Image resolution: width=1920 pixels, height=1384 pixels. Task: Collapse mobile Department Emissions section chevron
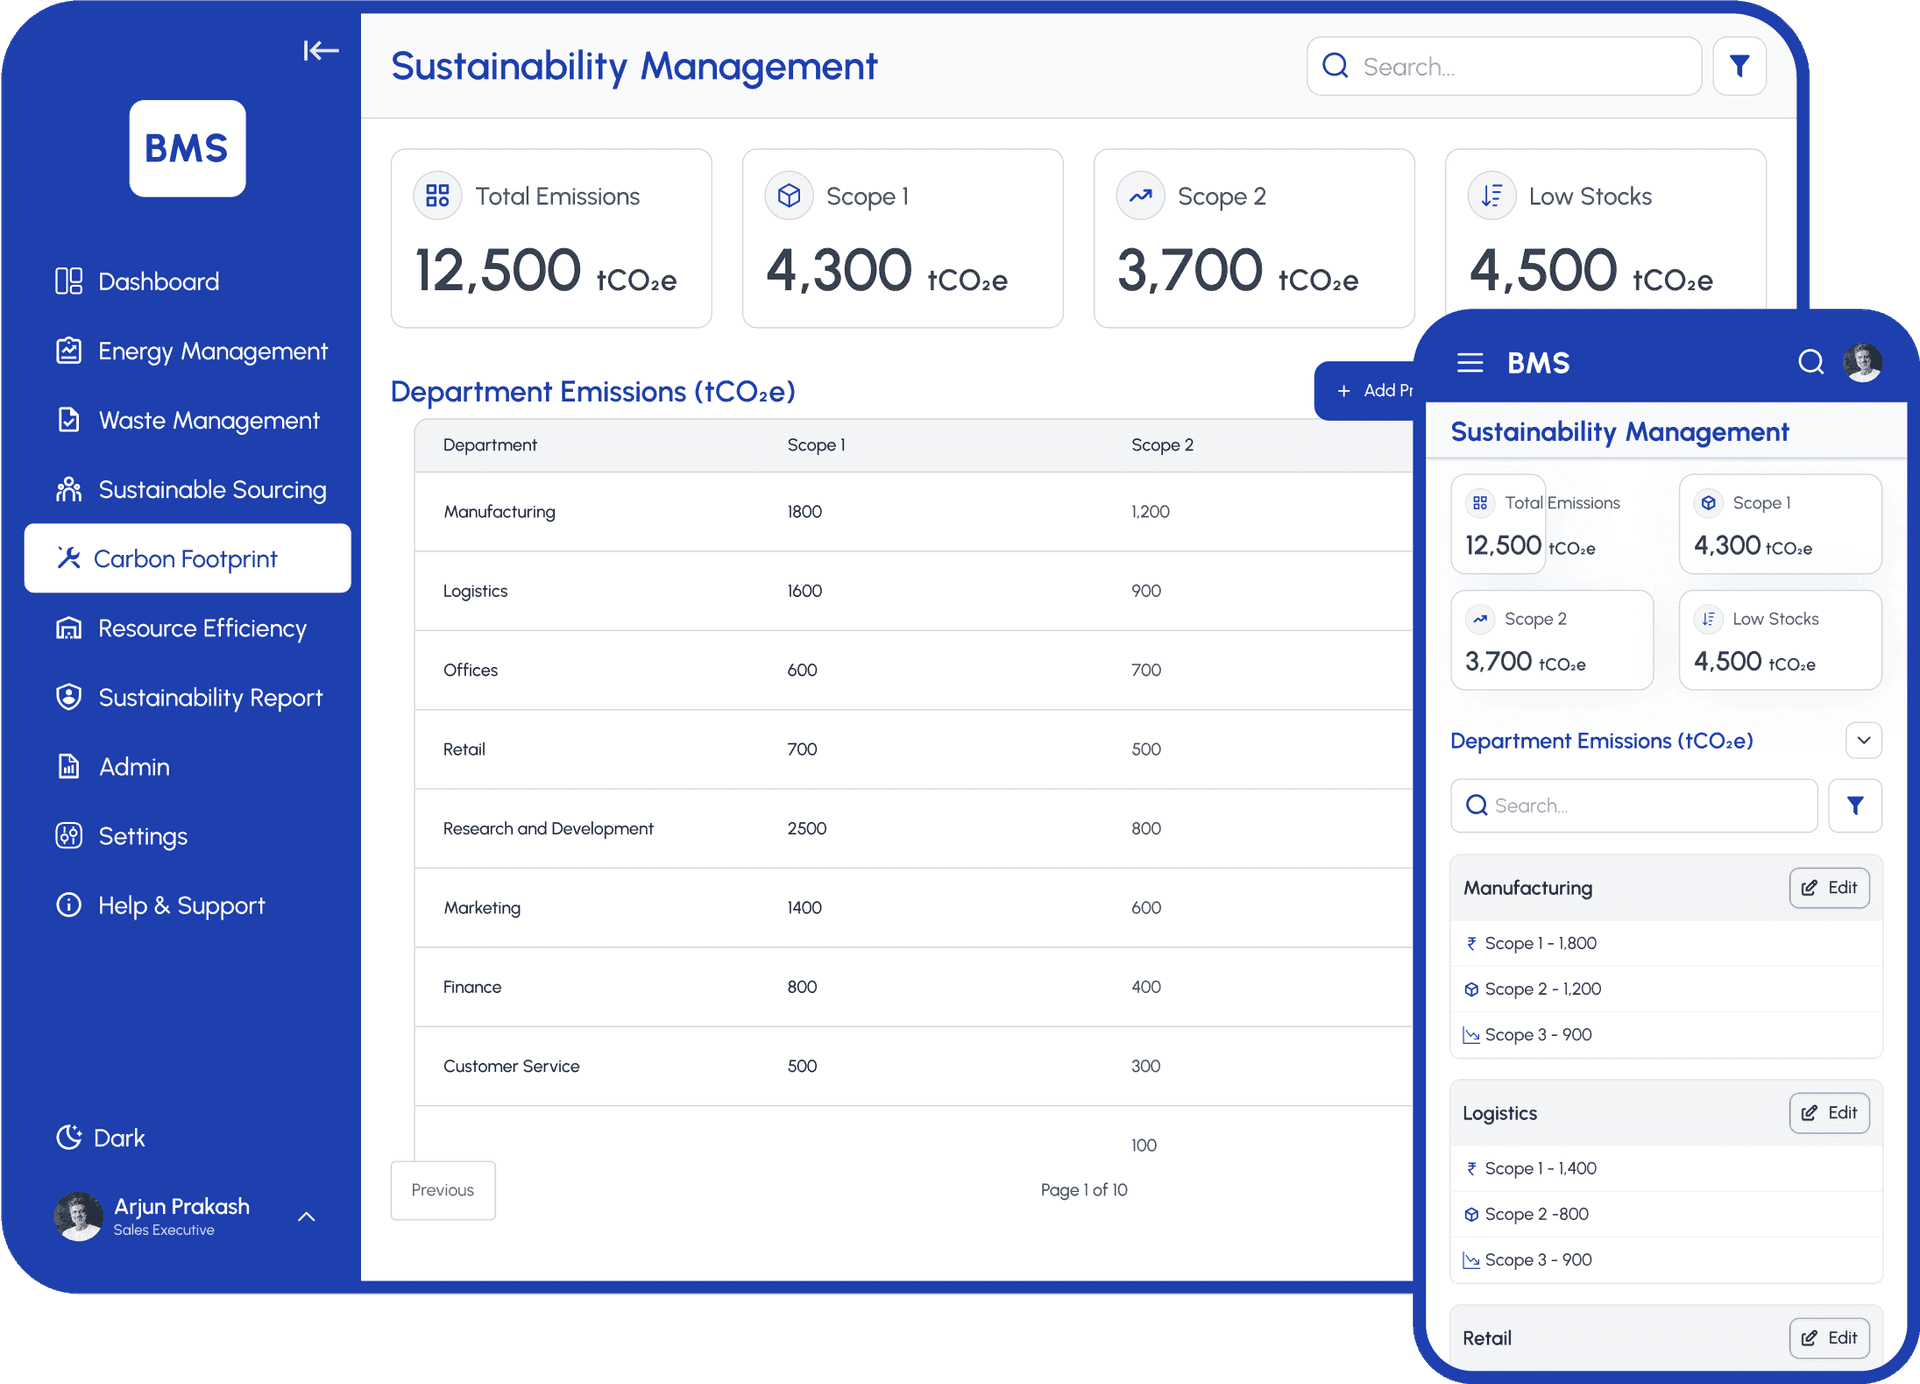click(1863, 741)
